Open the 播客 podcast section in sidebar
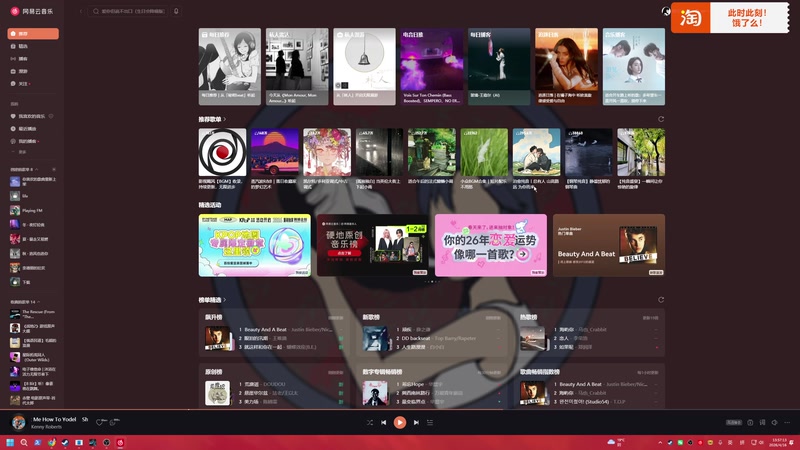 click(x=33, y=59)
